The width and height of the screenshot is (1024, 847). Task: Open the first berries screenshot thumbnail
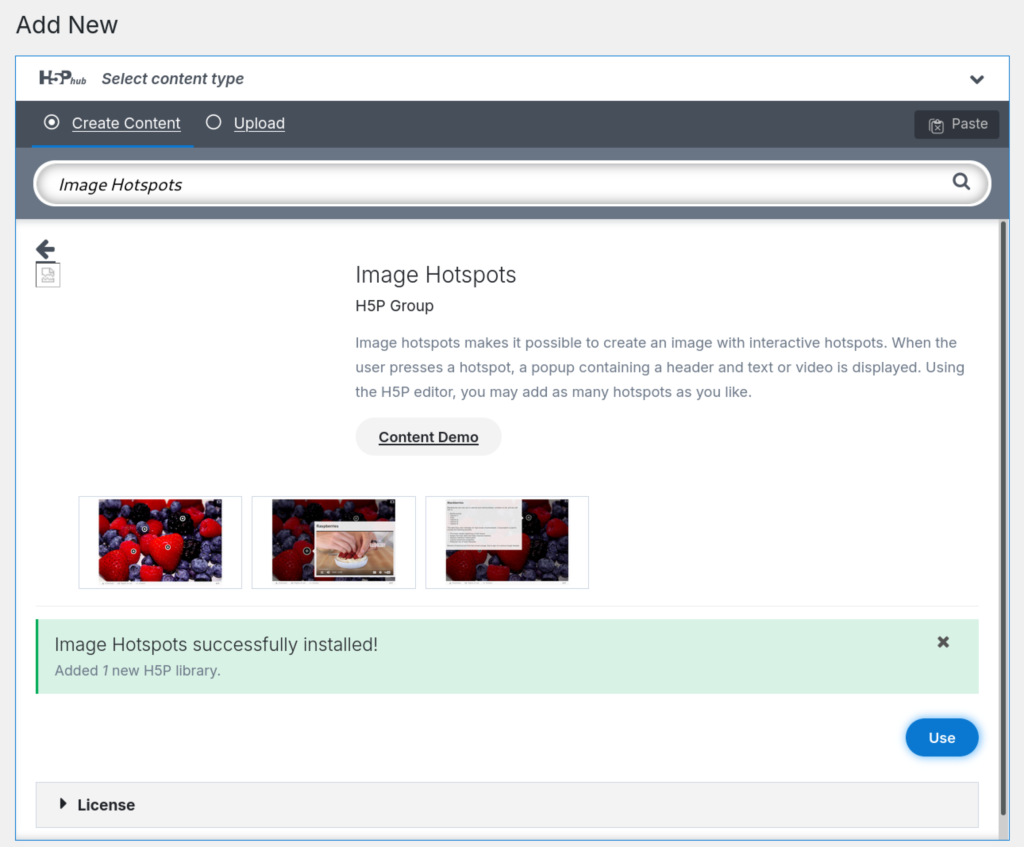160,542
